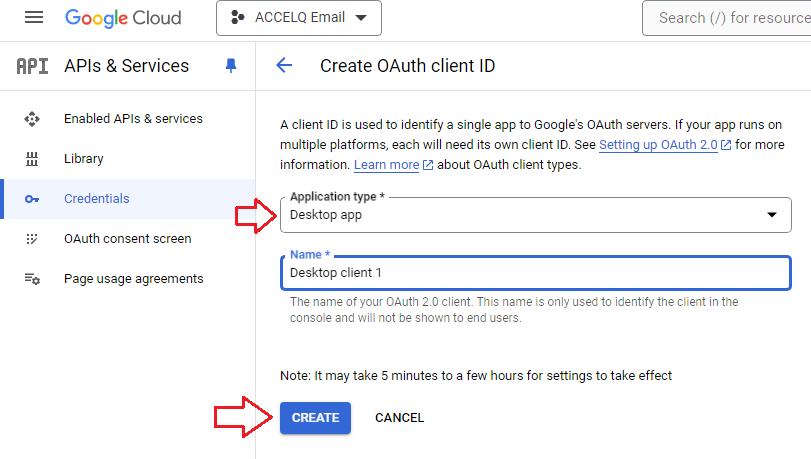Click the OAuth consent screen icon
811x459 pixels.
pyautogui.click(x=32, y=239)
